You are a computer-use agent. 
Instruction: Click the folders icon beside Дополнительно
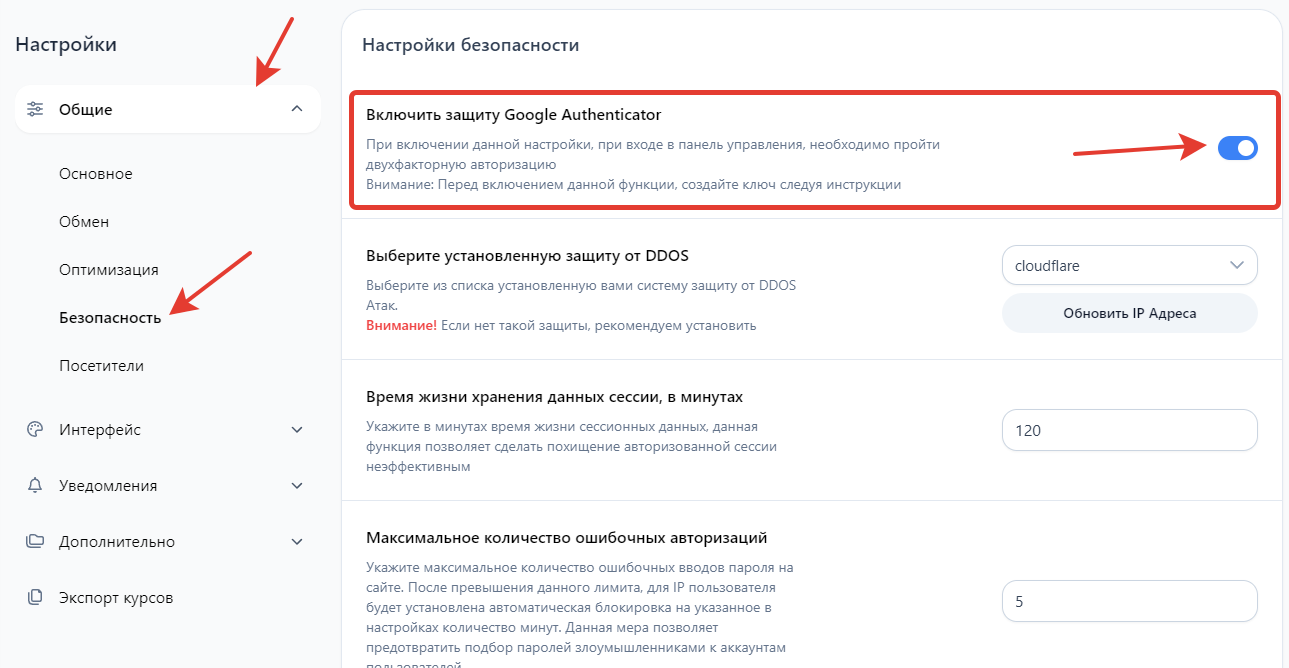35,542
